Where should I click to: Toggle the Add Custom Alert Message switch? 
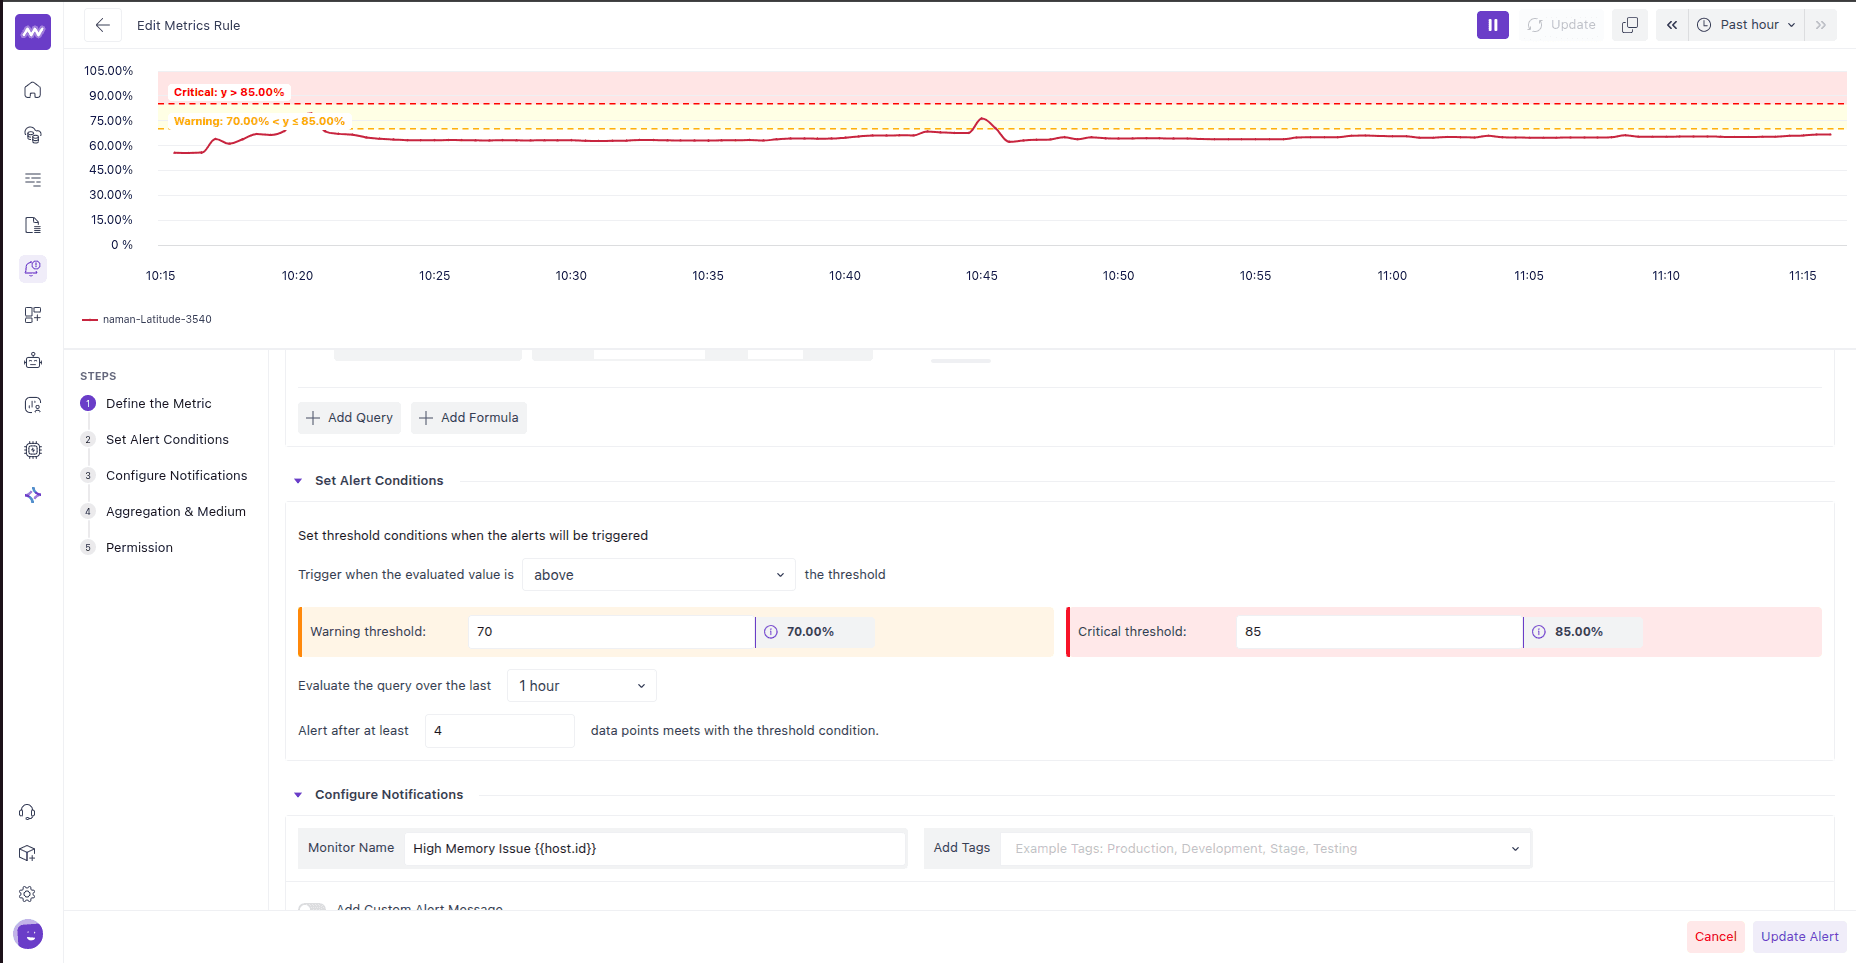click(x=312, y=907)
